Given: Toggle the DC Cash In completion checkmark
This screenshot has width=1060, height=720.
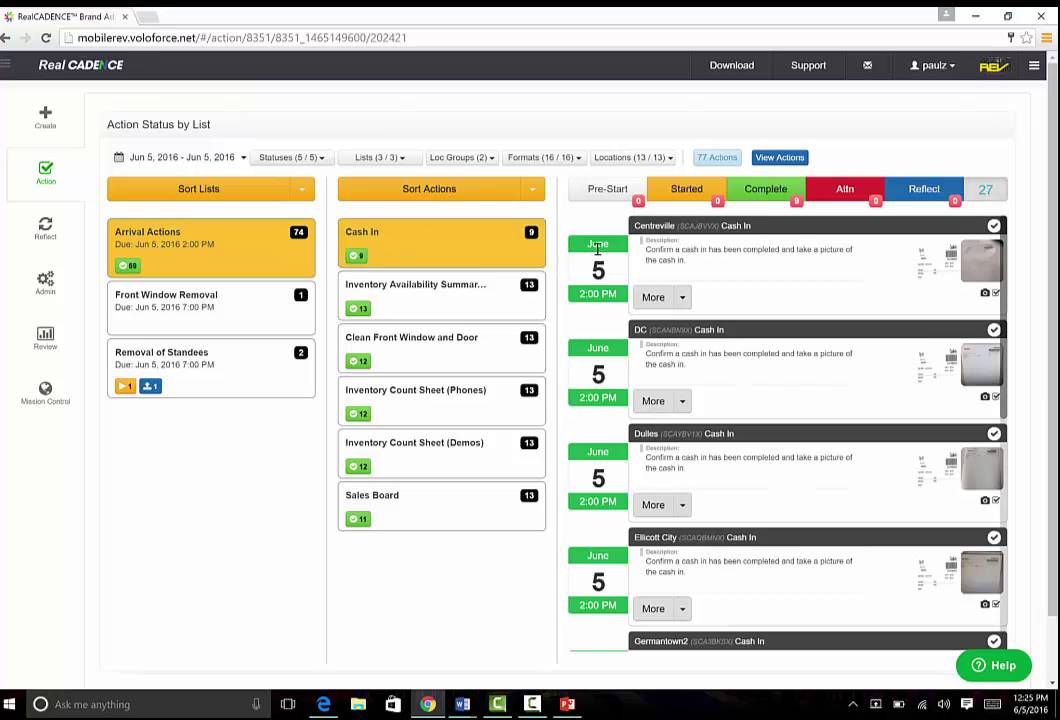Looking at the screenshot, I should (x=994, y=330).
